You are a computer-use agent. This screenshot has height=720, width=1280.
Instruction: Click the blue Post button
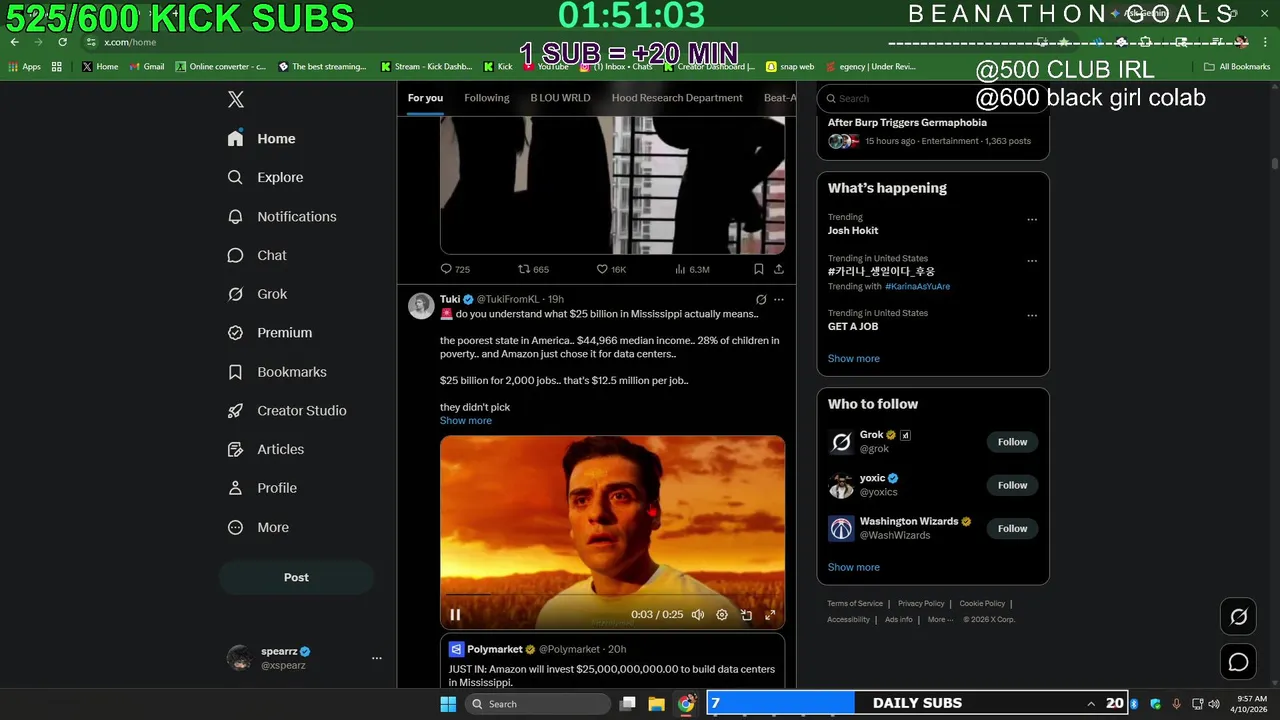296,577
